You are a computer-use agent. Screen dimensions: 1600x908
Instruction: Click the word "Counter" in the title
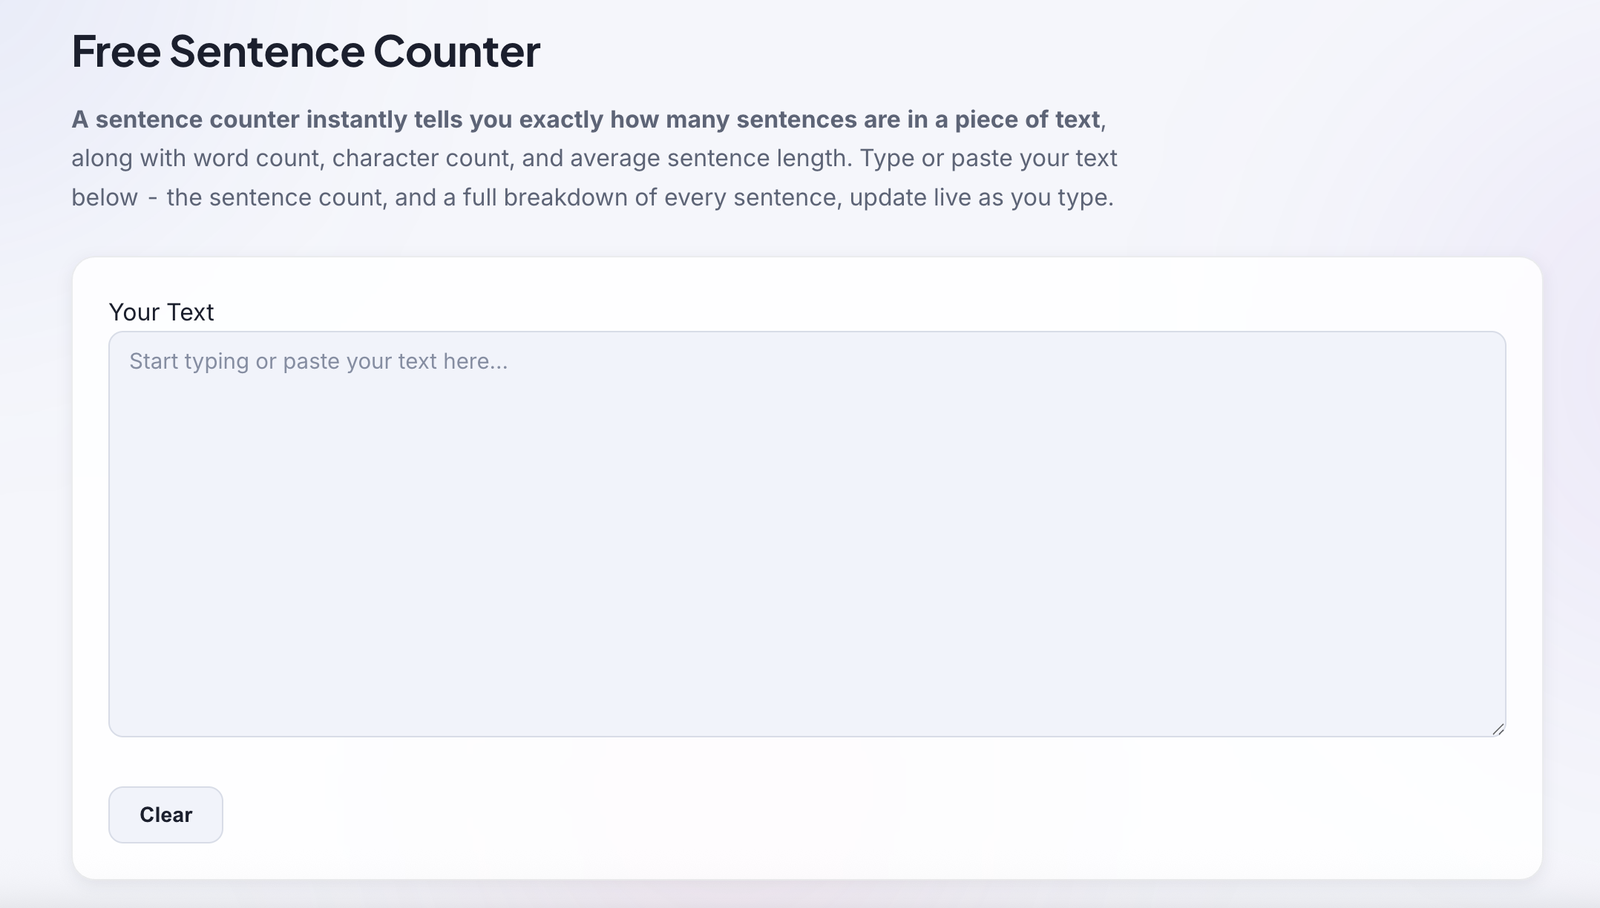pyautogui.click(x=457, y=51)
